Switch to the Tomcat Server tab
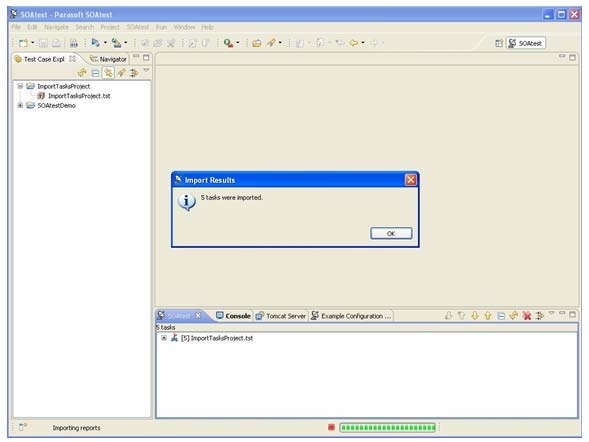589x442 pixels. (281, 316)
